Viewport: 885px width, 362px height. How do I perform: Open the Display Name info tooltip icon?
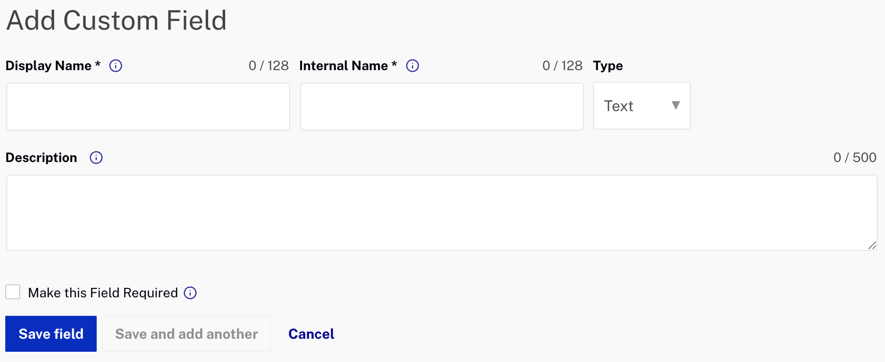point(116,66)
